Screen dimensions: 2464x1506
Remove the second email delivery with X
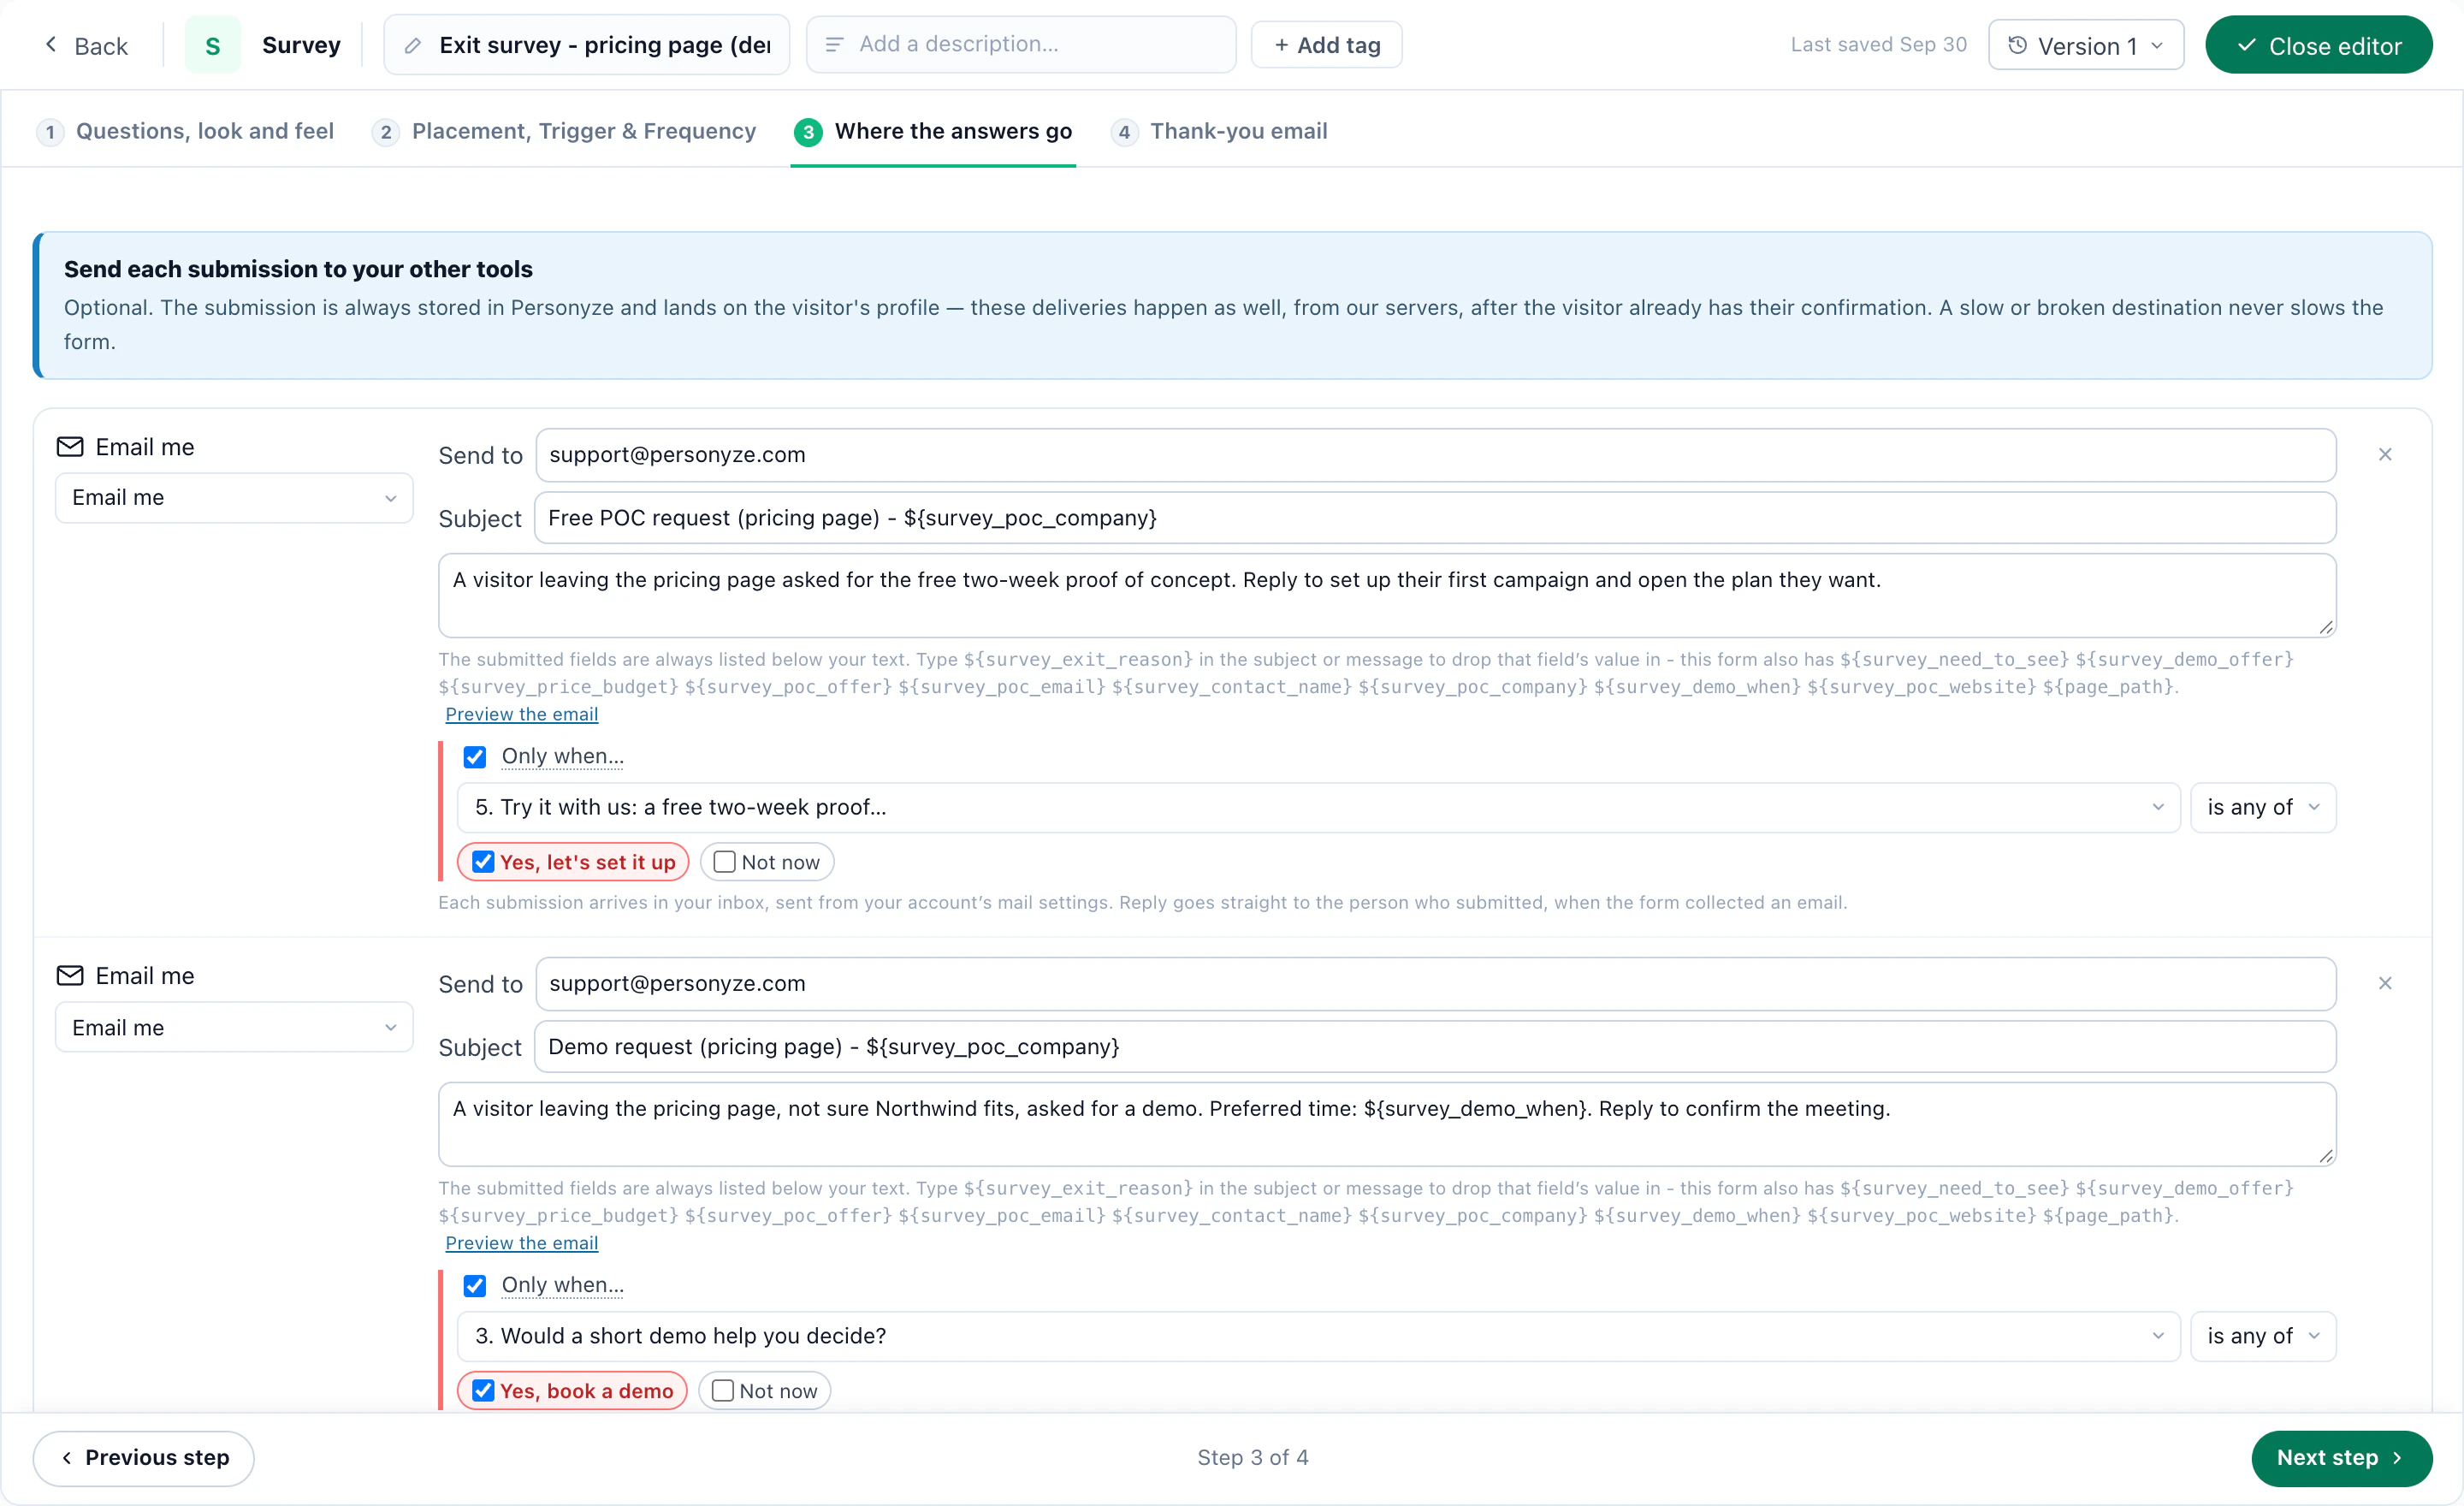pos(2385,984)
